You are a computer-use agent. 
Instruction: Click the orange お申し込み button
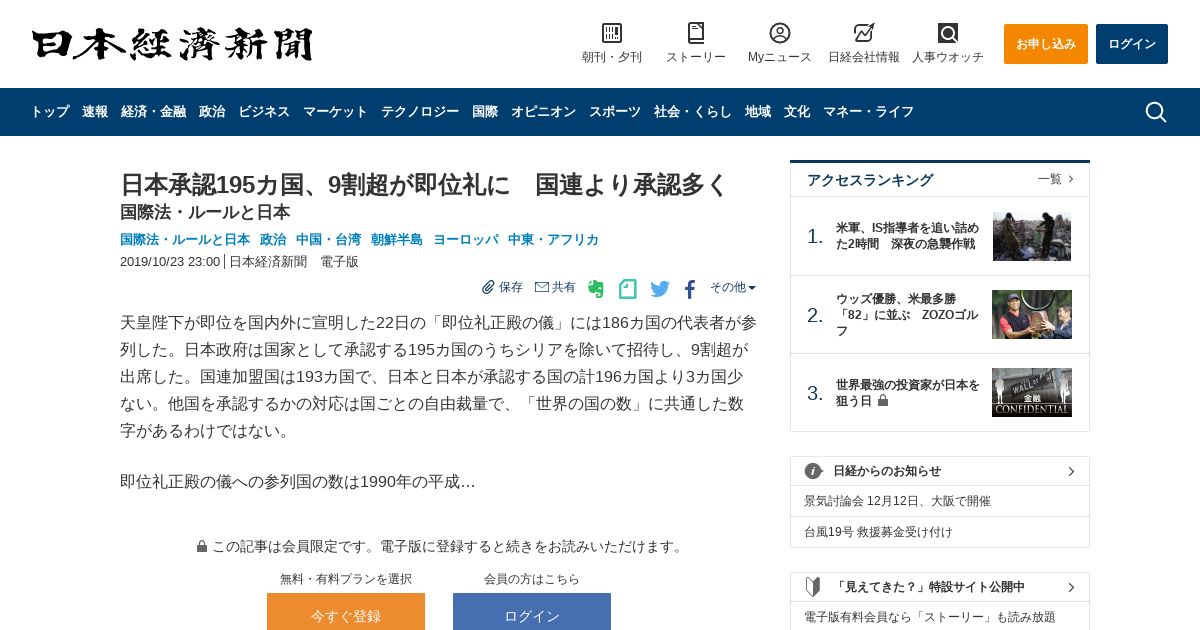[x=1046, y=44]
